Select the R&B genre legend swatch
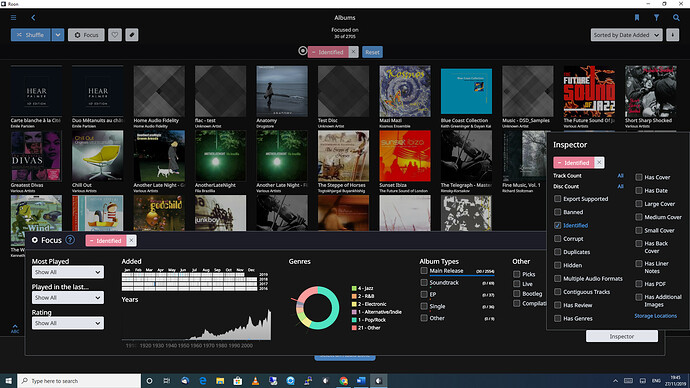Image resolution: width=690 pixels, height=388 pixels. (354, 296)
